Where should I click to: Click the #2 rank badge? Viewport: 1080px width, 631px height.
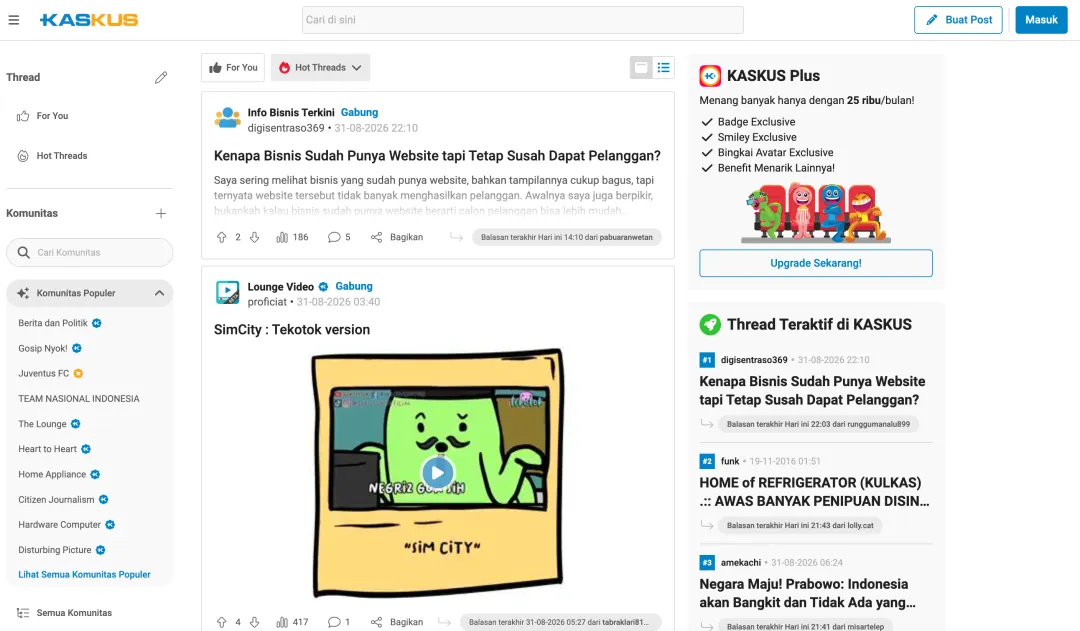point(707,461)
